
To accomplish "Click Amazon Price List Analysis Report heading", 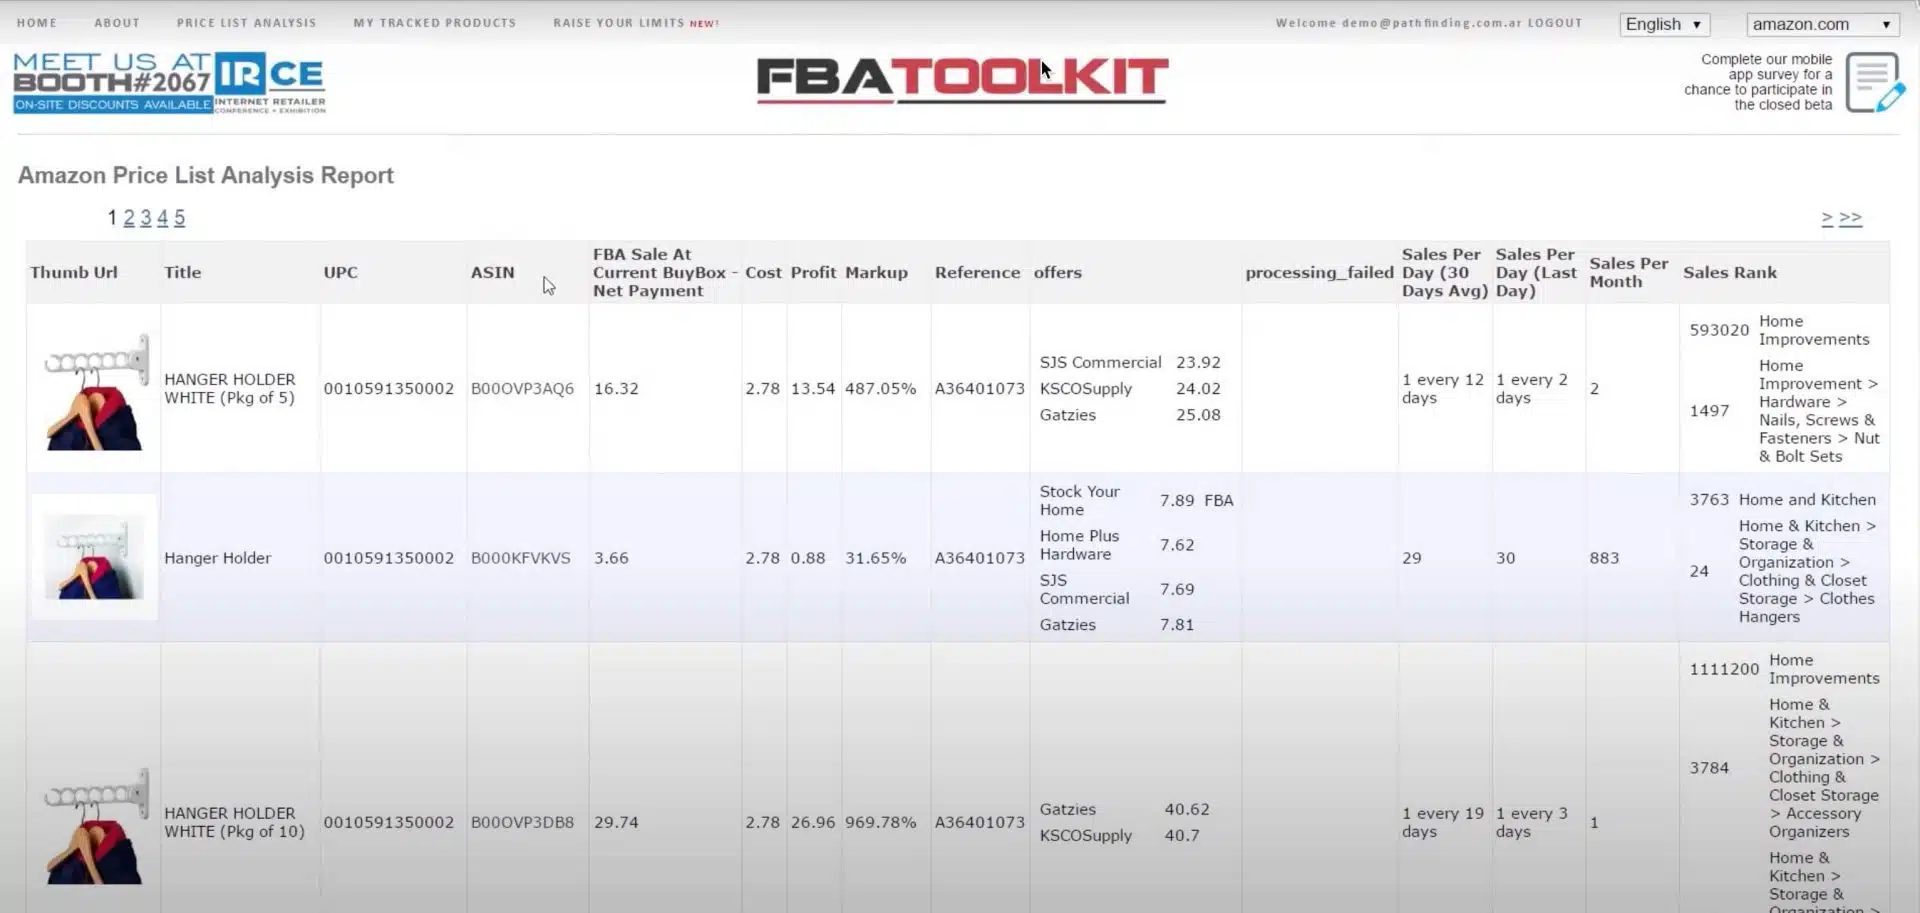I will click(x=206, y=175).
